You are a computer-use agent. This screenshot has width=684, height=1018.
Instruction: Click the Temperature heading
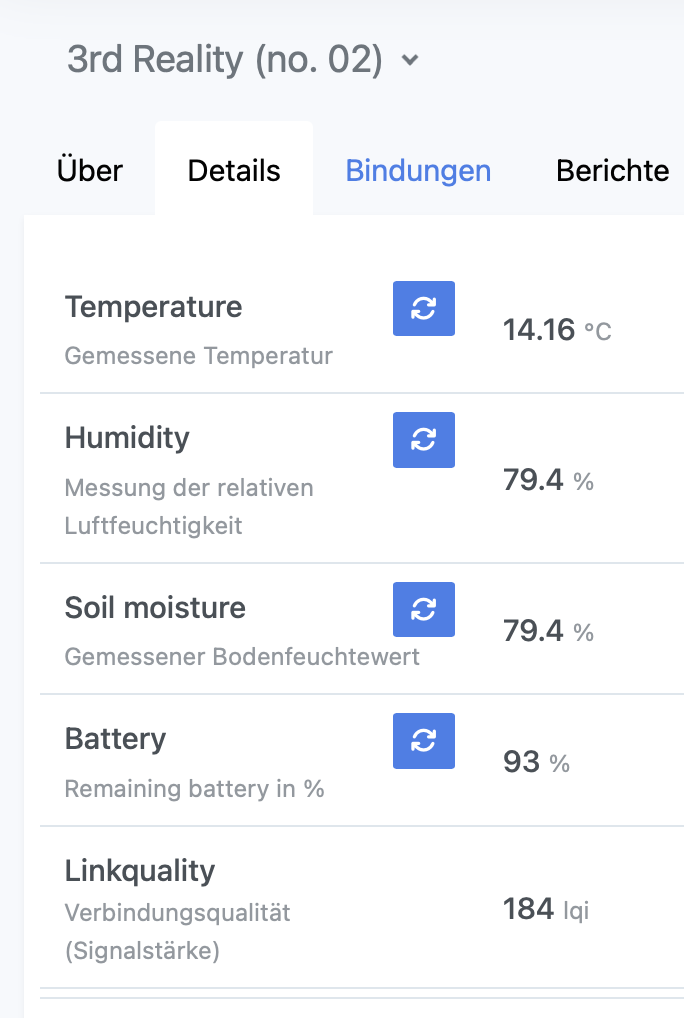click(153, 307)
